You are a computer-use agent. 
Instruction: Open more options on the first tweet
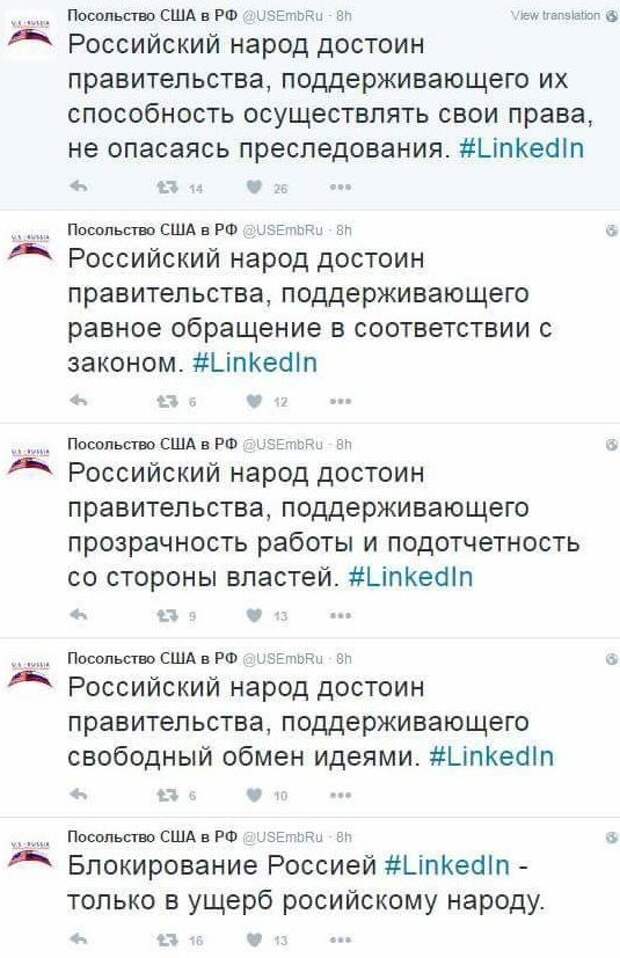coord(340,186)
